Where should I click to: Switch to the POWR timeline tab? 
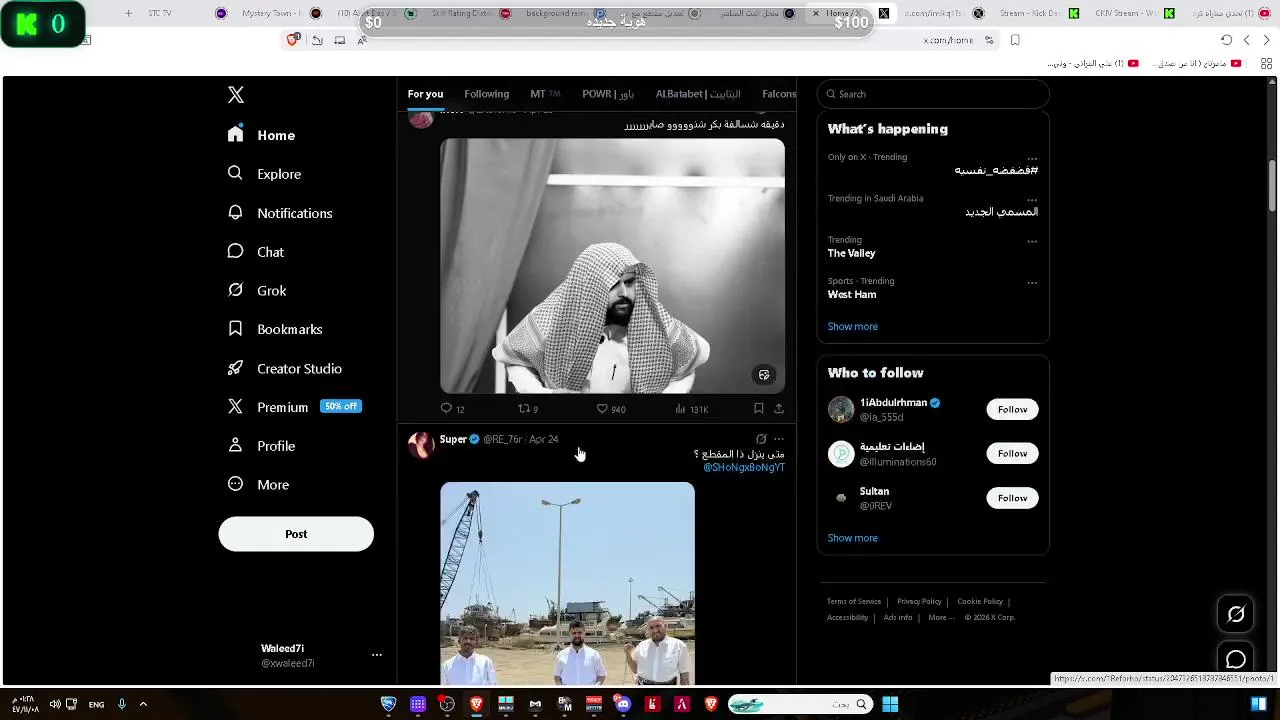click(608, 94)
